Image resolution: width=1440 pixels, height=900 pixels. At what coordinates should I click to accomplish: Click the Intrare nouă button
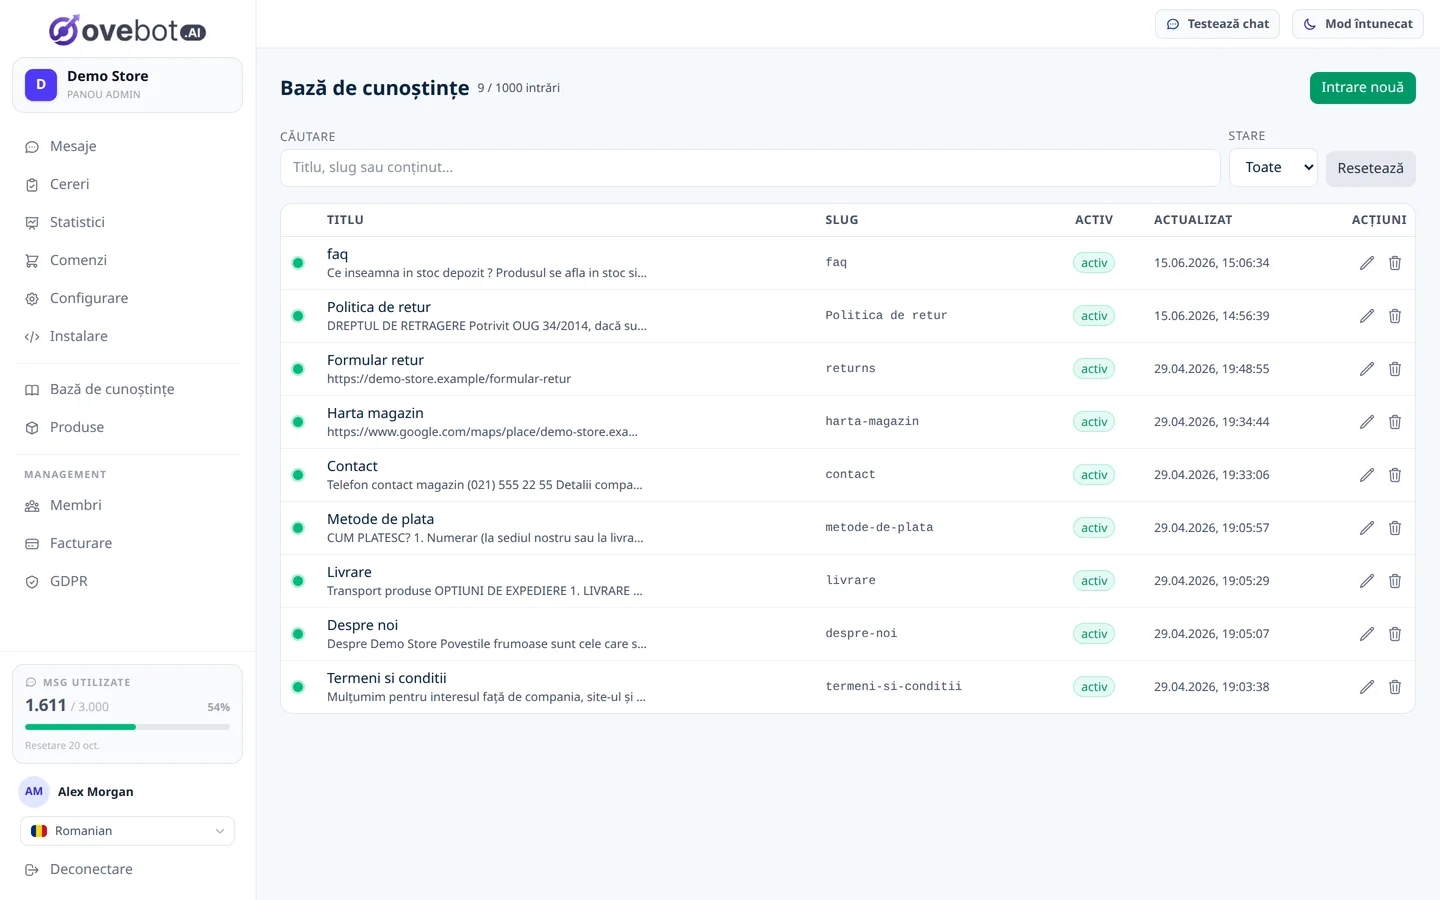[x=1362, y=88]
